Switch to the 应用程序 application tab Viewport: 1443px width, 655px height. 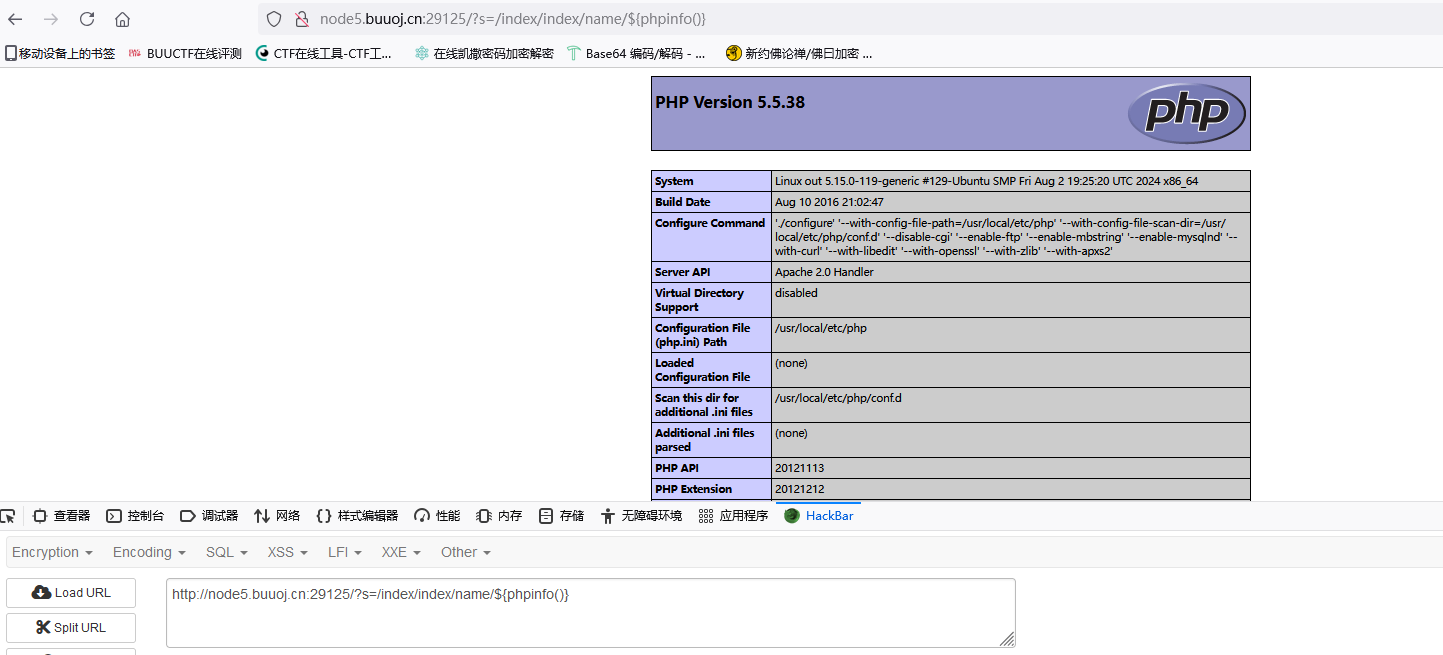(733, 516)
